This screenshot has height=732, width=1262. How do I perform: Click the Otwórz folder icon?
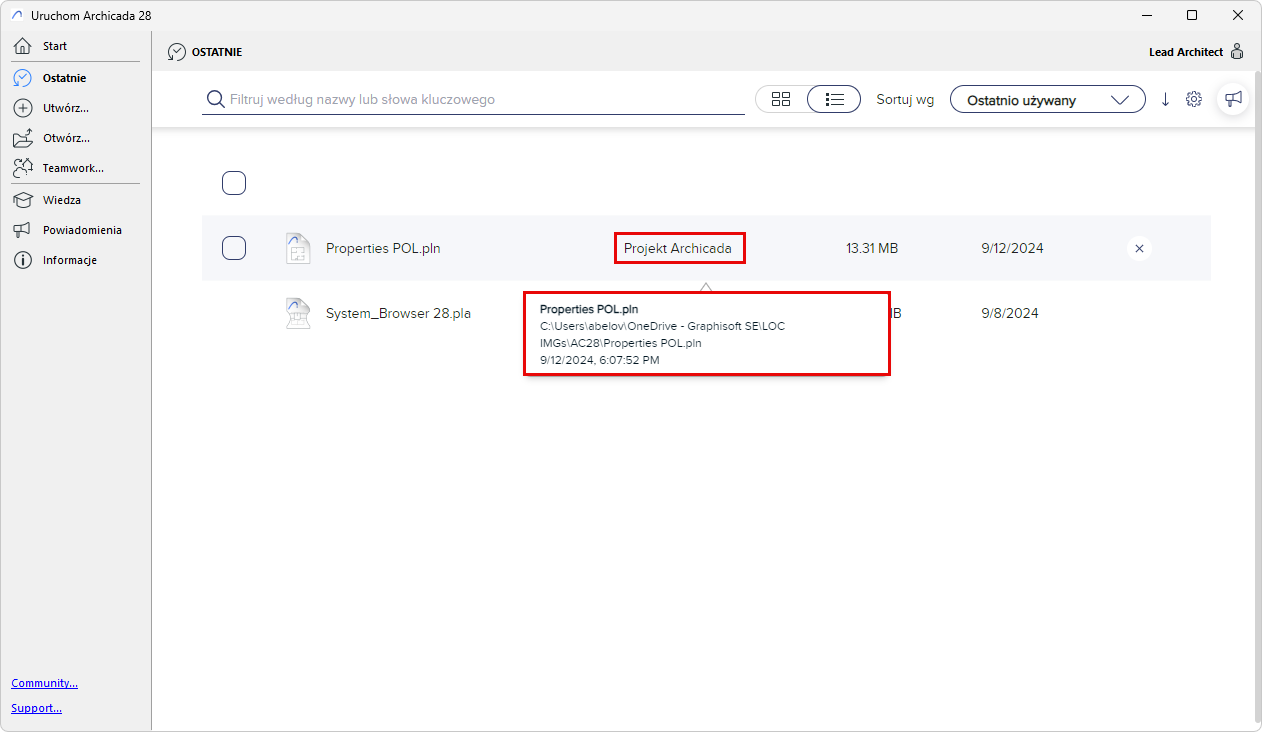click(x=23, y=138)
